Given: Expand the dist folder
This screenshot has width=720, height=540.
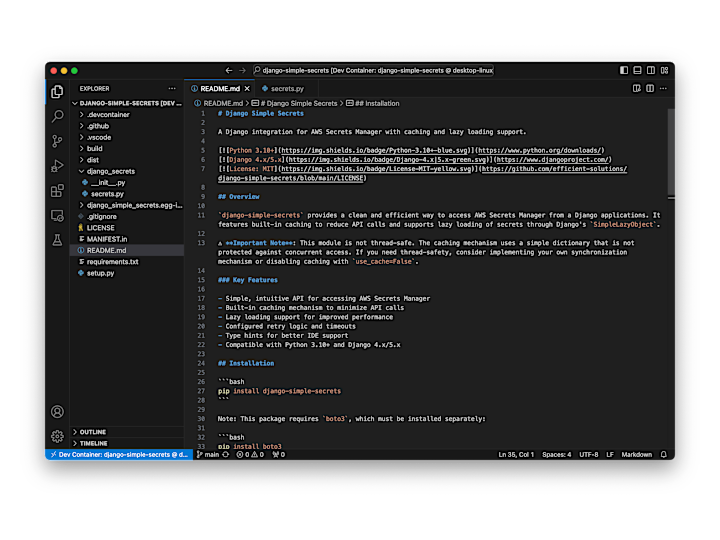Looking at the screenshot, I should pyautogui.click(x=127, y=160).
